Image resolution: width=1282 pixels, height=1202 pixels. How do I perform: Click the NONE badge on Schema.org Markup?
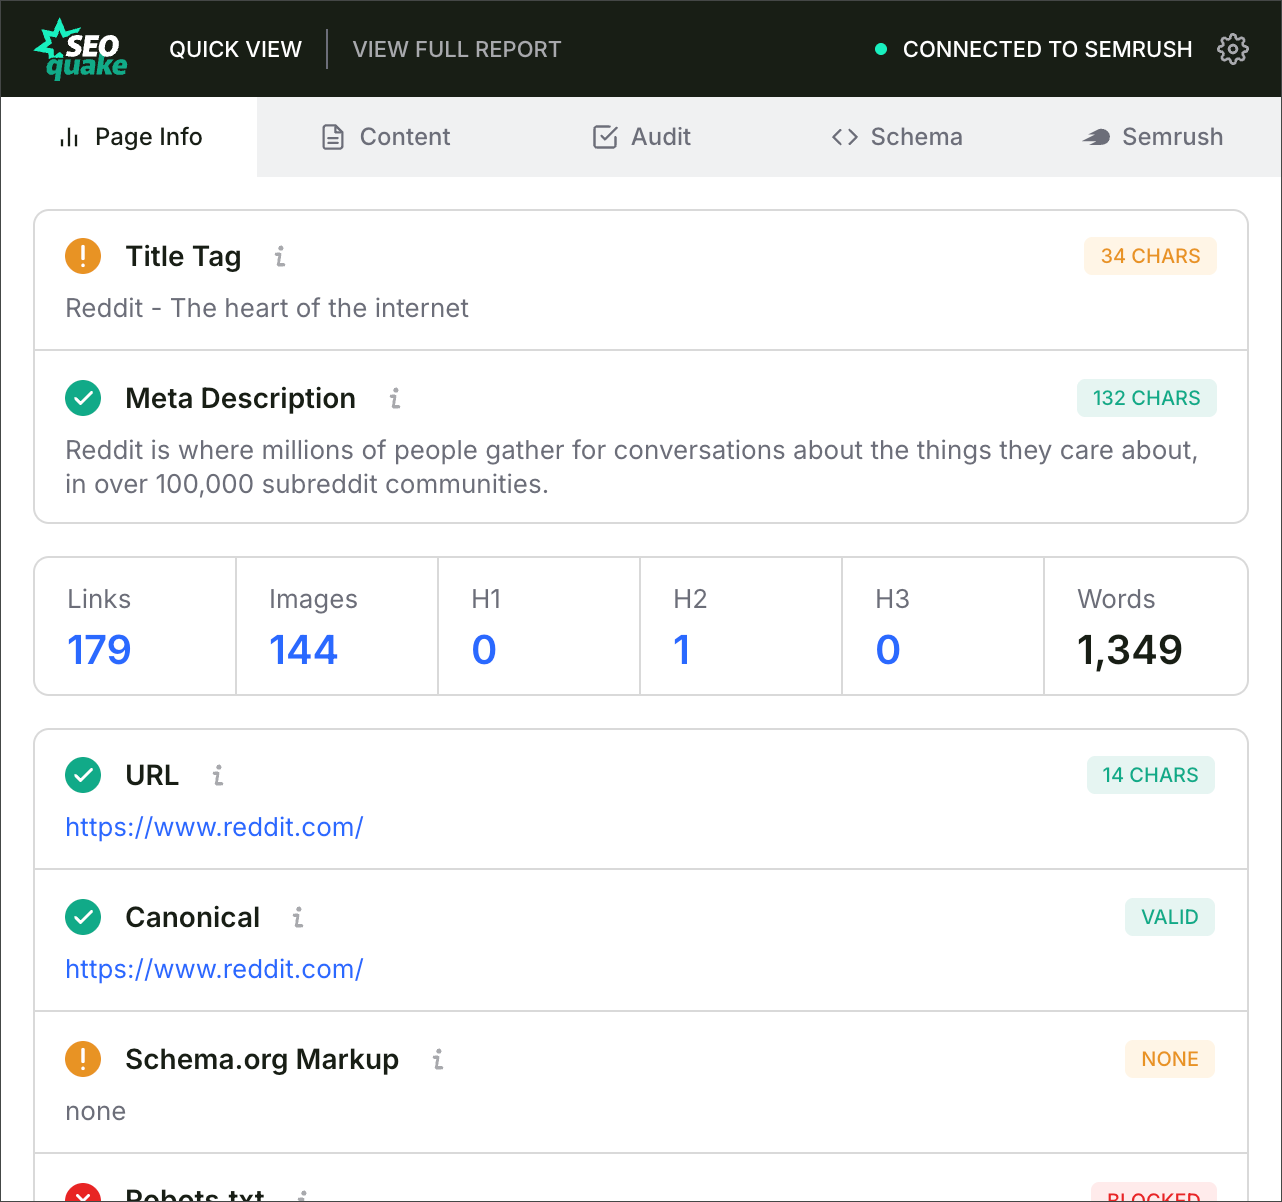pos(1170,1059)
